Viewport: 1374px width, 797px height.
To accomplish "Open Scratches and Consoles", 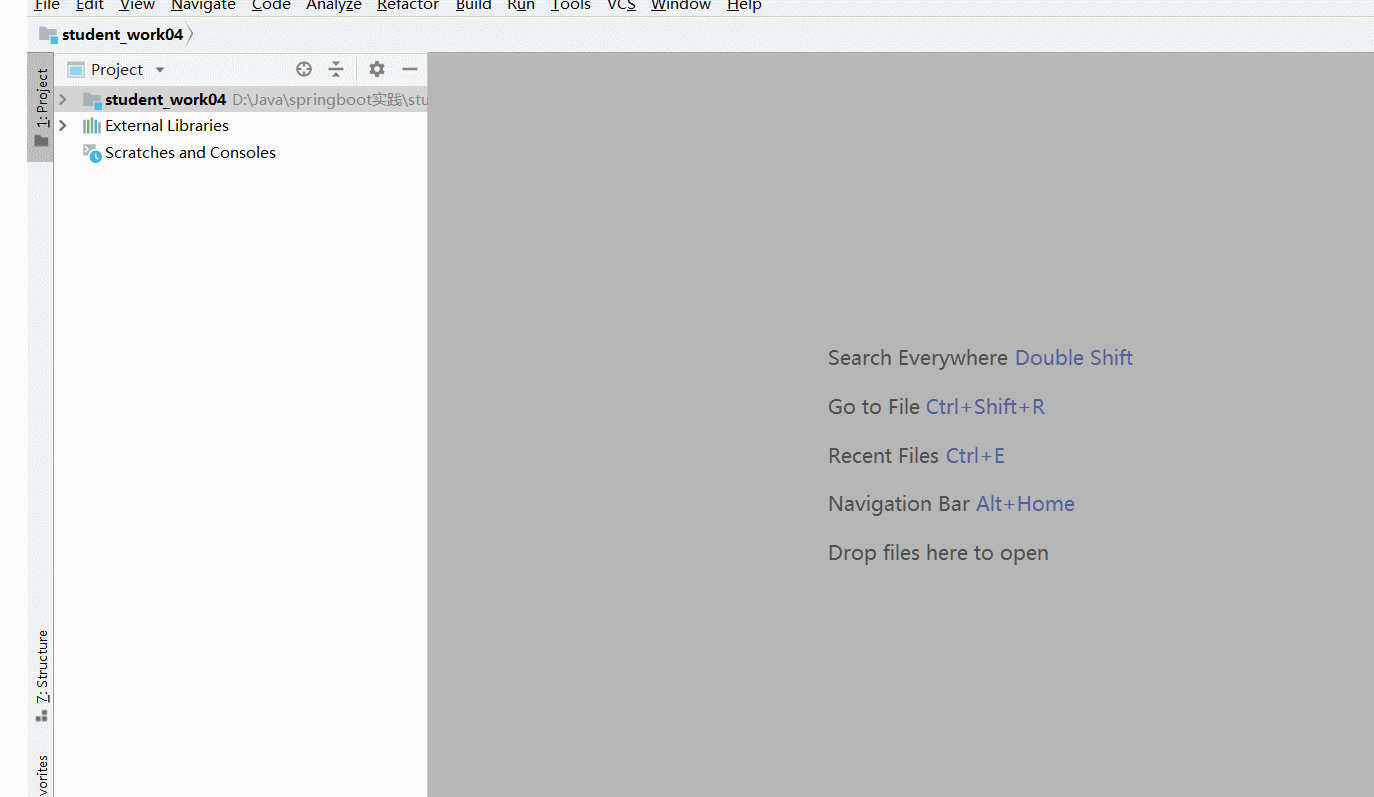I will point(189,152).
